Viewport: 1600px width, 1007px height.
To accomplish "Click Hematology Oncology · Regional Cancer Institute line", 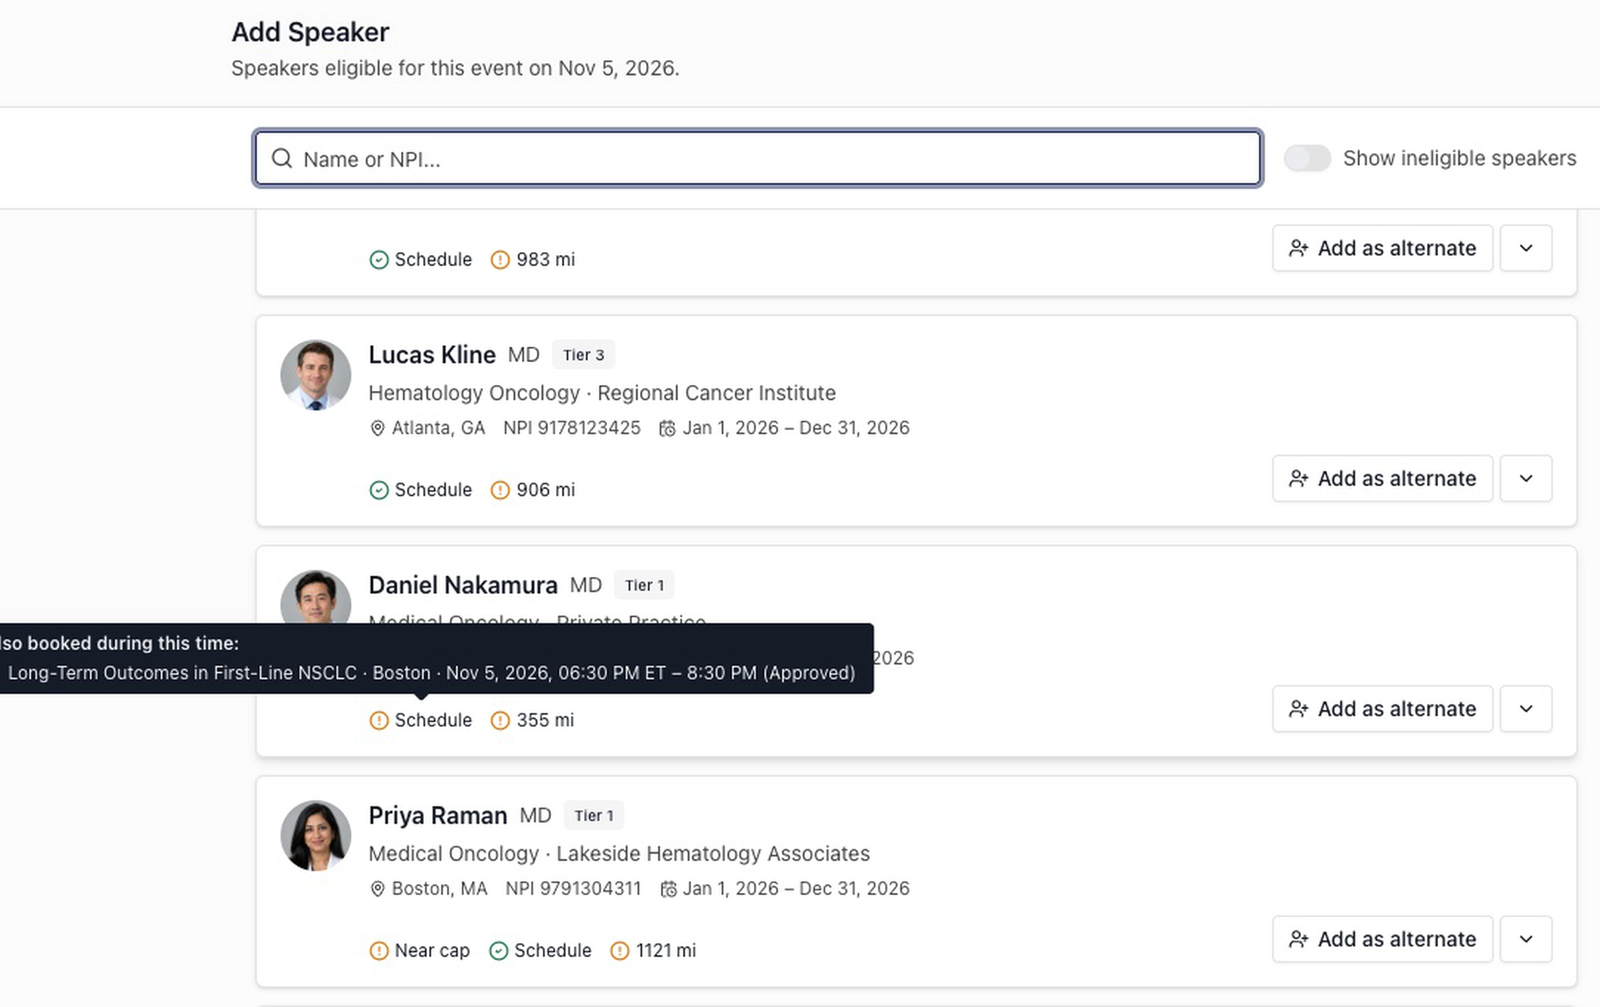I will (602, 393).
